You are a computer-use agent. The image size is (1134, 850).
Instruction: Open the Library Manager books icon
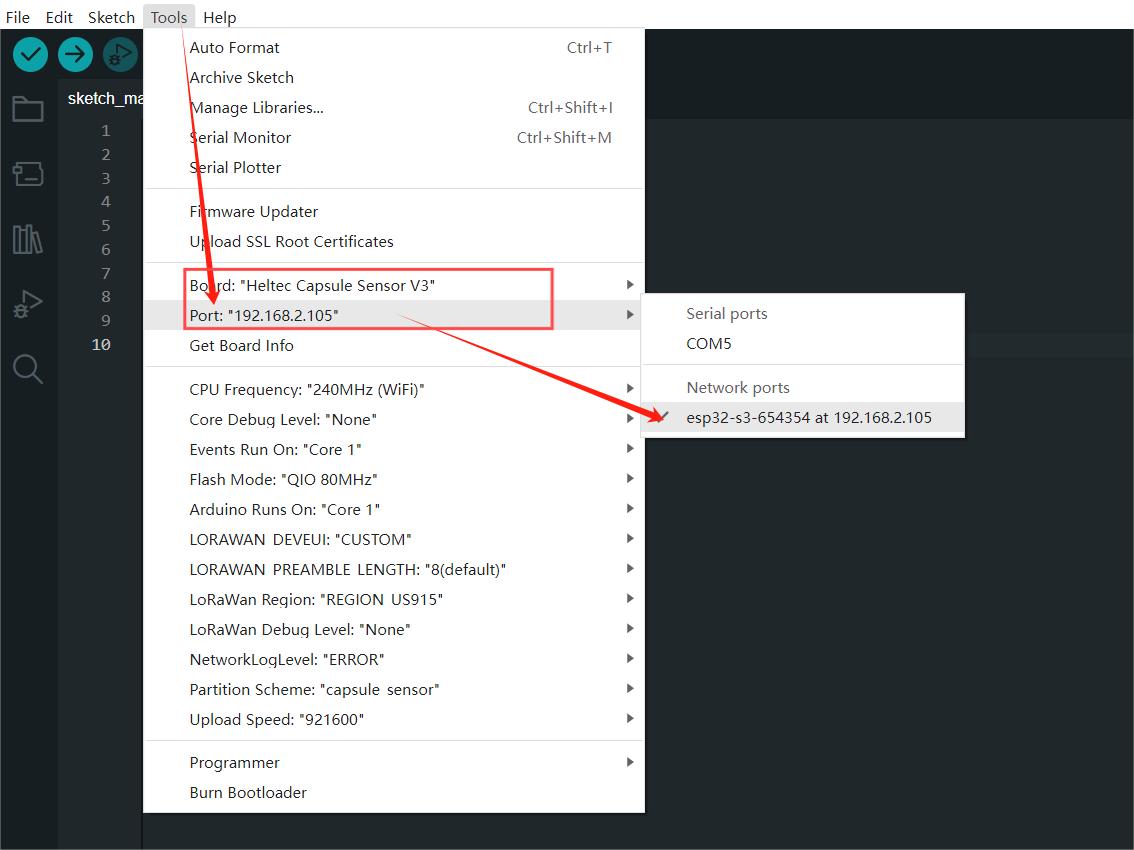27,240
